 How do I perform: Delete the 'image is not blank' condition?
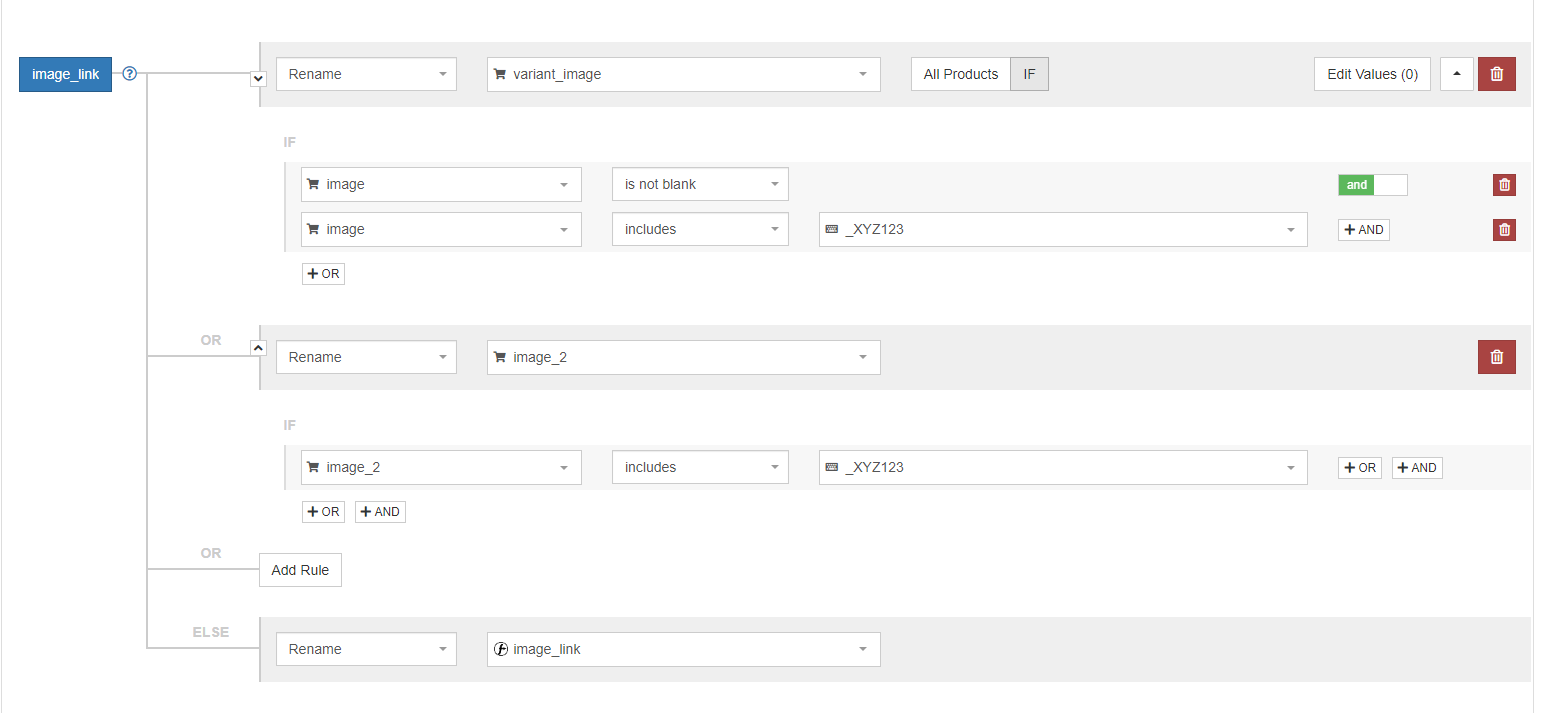[x=1504, y=185]
